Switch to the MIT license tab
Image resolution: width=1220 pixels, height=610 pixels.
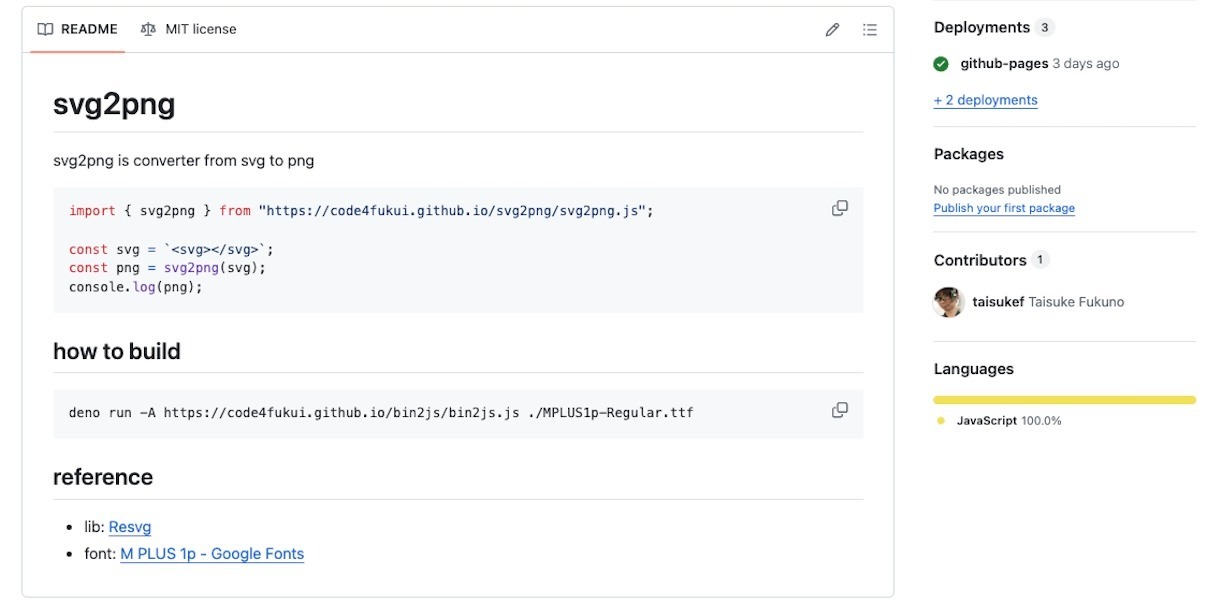tap(189, 30)
